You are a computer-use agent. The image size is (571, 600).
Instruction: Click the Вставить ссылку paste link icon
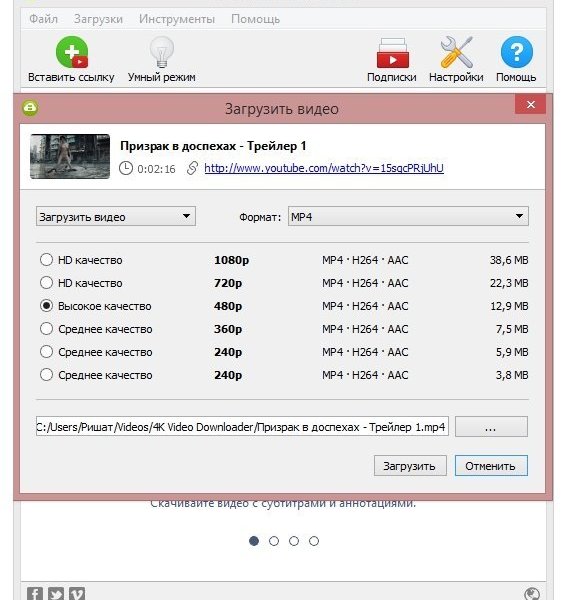pyautogui.click(x=72, y=52)
